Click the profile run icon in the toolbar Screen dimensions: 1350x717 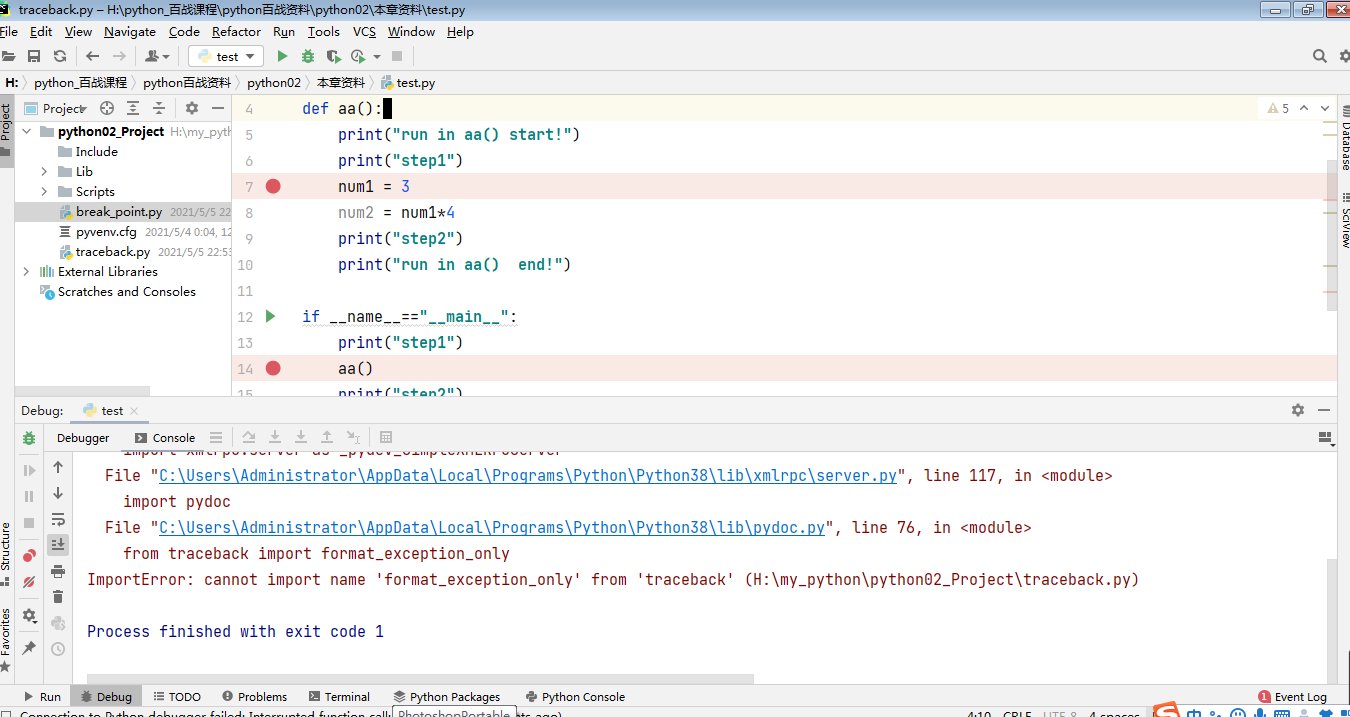pyautogui.click(x=358, y=57)
